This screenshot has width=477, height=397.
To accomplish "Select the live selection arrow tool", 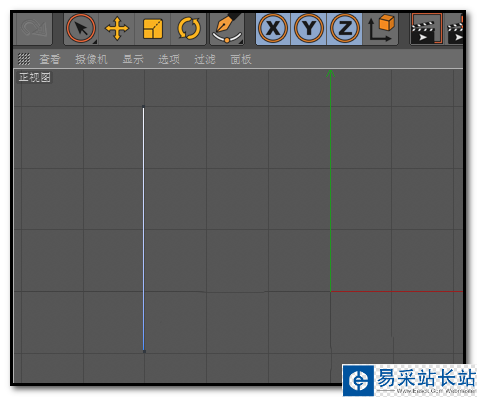I will click(81, 29).
